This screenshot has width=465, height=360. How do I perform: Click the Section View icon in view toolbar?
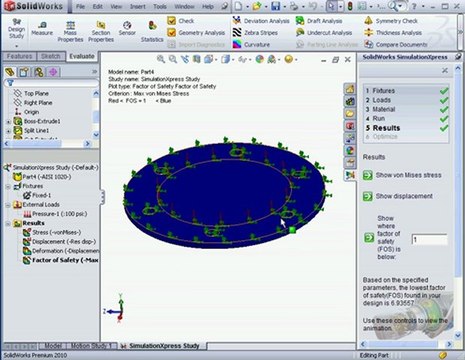197,59
